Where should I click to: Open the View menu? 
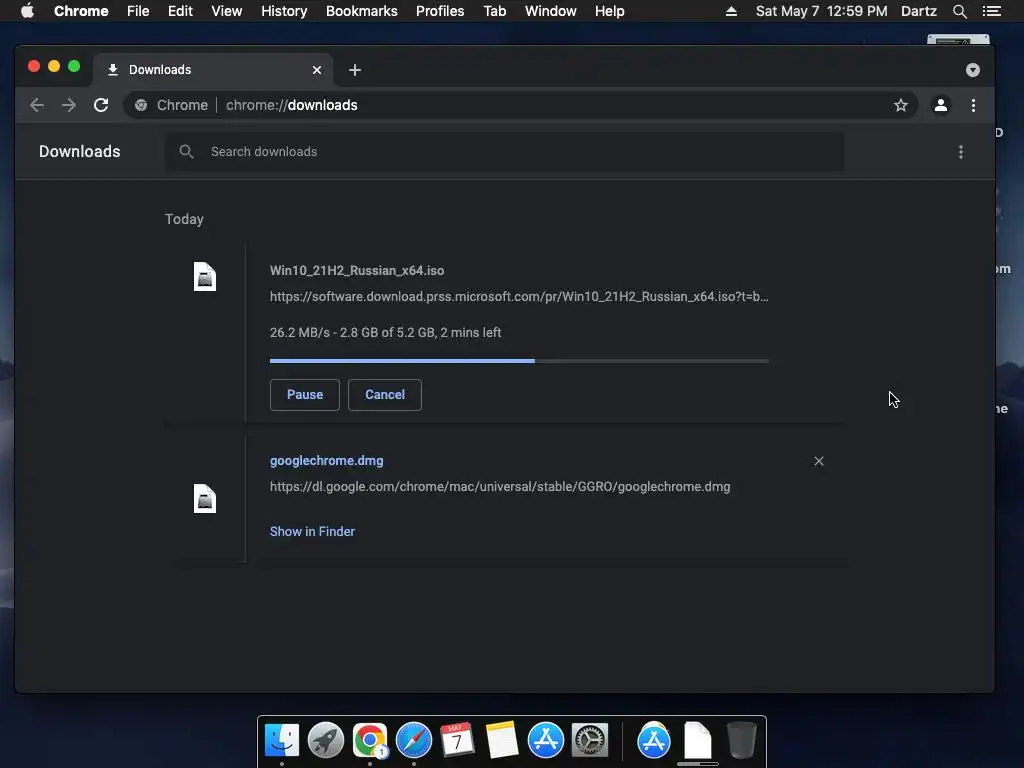coord(227,11)
